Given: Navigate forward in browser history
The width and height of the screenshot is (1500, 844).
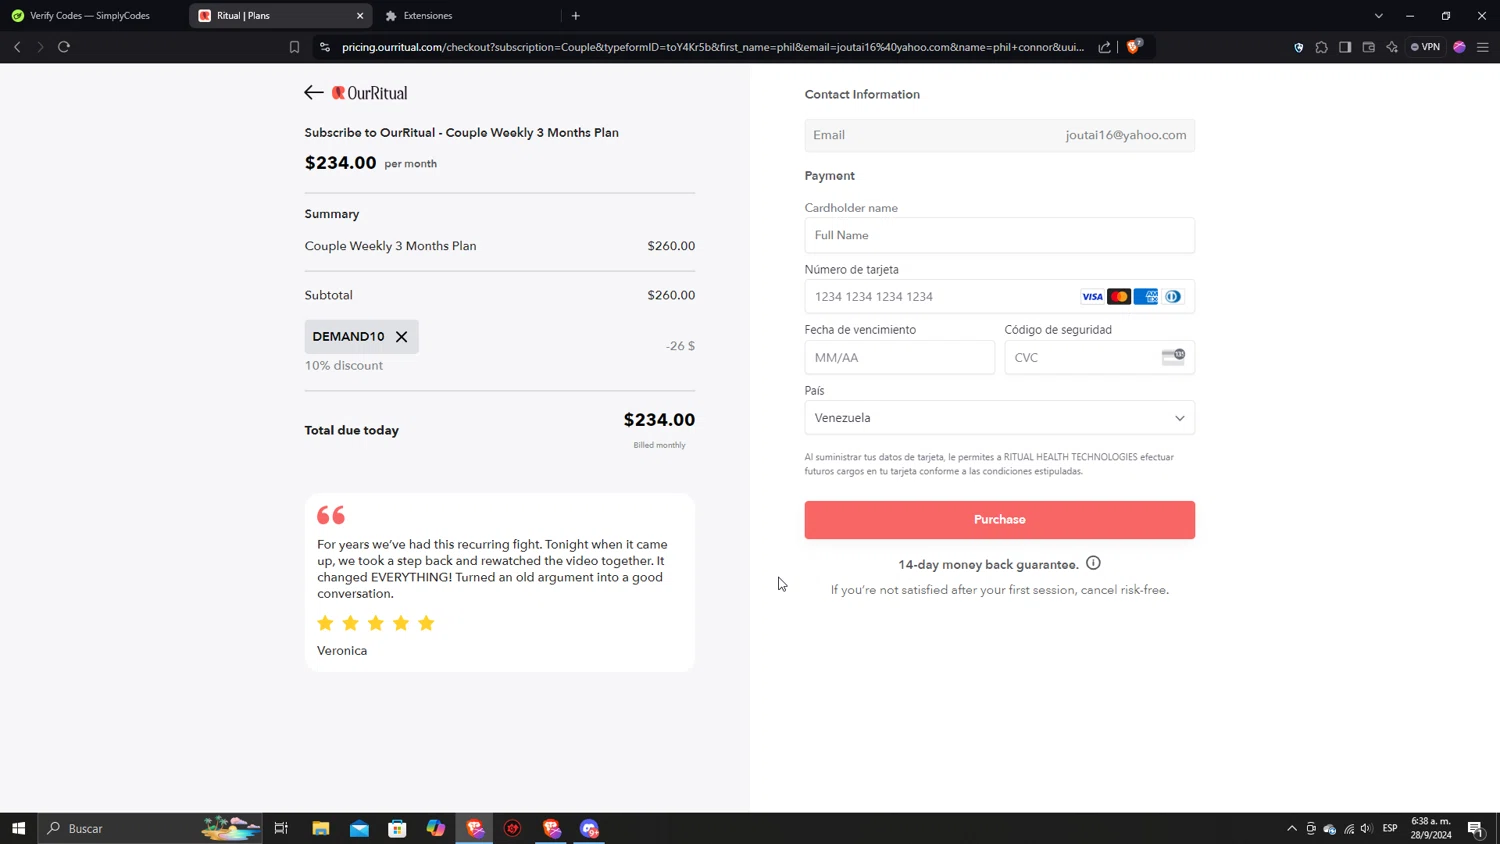Looking at the screenshot, I should click(x=40, y=47).
